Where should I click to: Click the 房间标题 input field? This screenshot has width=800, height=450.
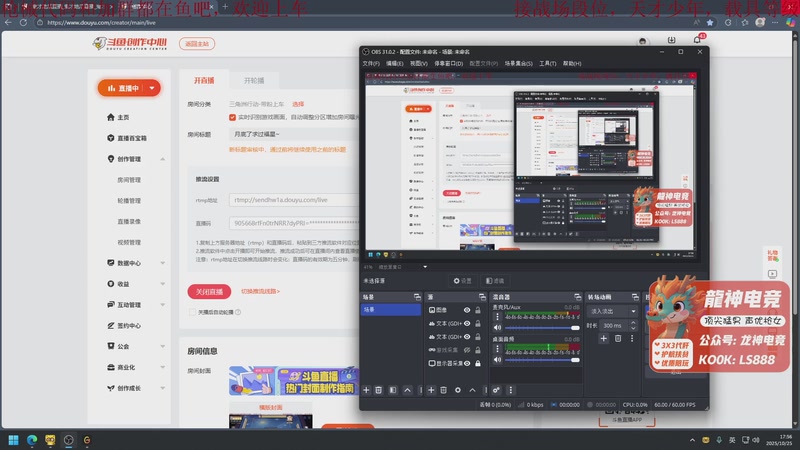293,134
